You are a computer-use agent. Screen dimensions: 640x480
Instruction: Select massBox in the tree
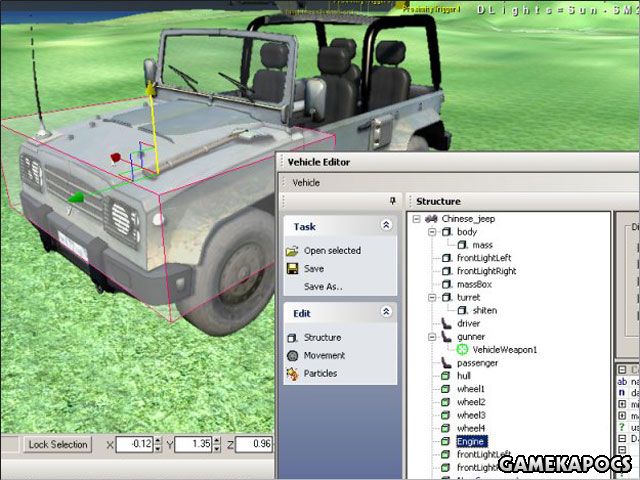474,284
